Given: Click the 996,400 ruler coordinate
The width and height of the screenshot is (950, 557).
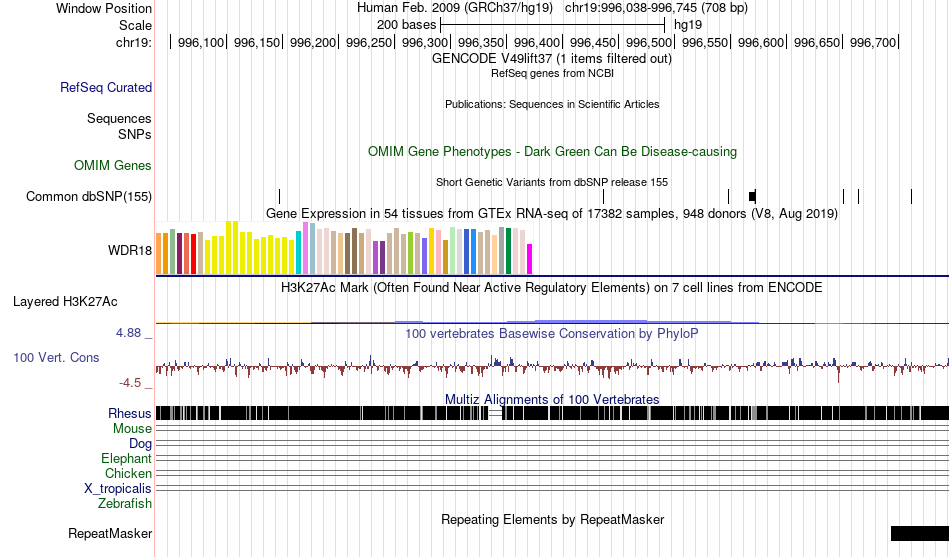Looking at the screenshot, I should tap(537, 42).
